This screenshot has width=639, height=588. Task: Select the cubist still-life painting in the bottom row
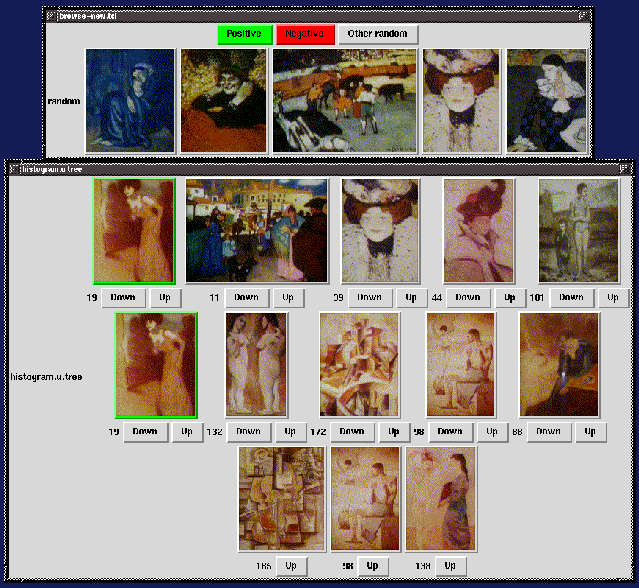tap(282, 499)
